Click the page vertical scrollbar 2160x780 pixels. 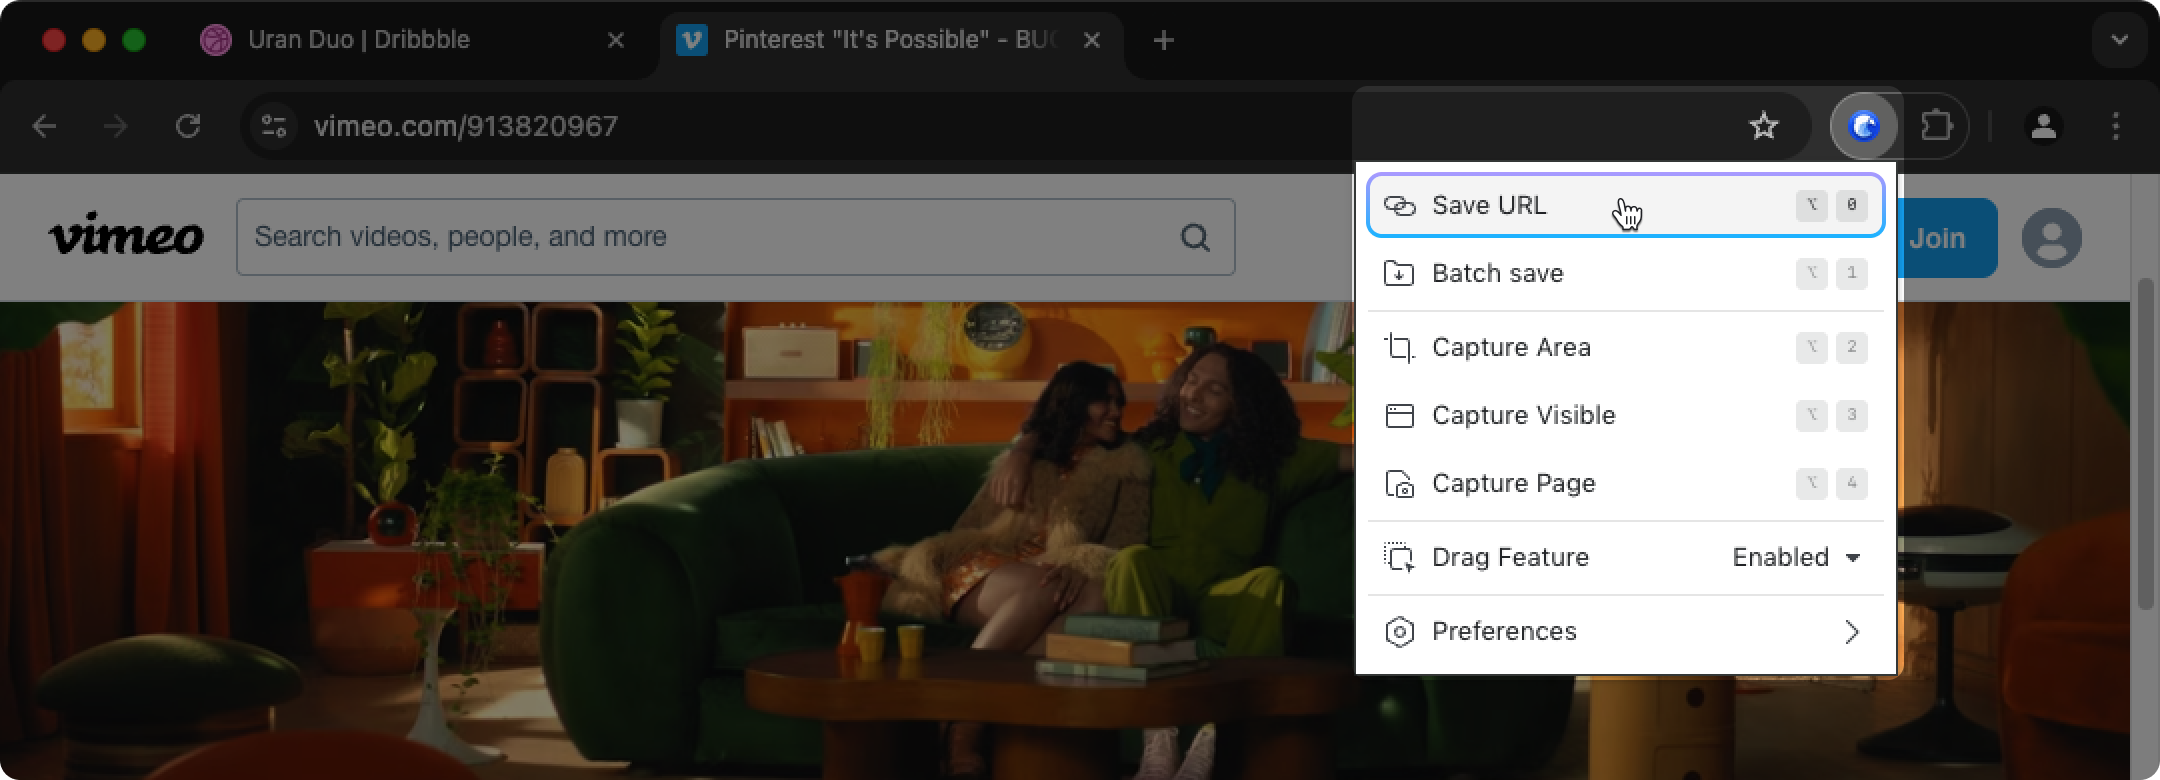click(x=2145, y=445)
